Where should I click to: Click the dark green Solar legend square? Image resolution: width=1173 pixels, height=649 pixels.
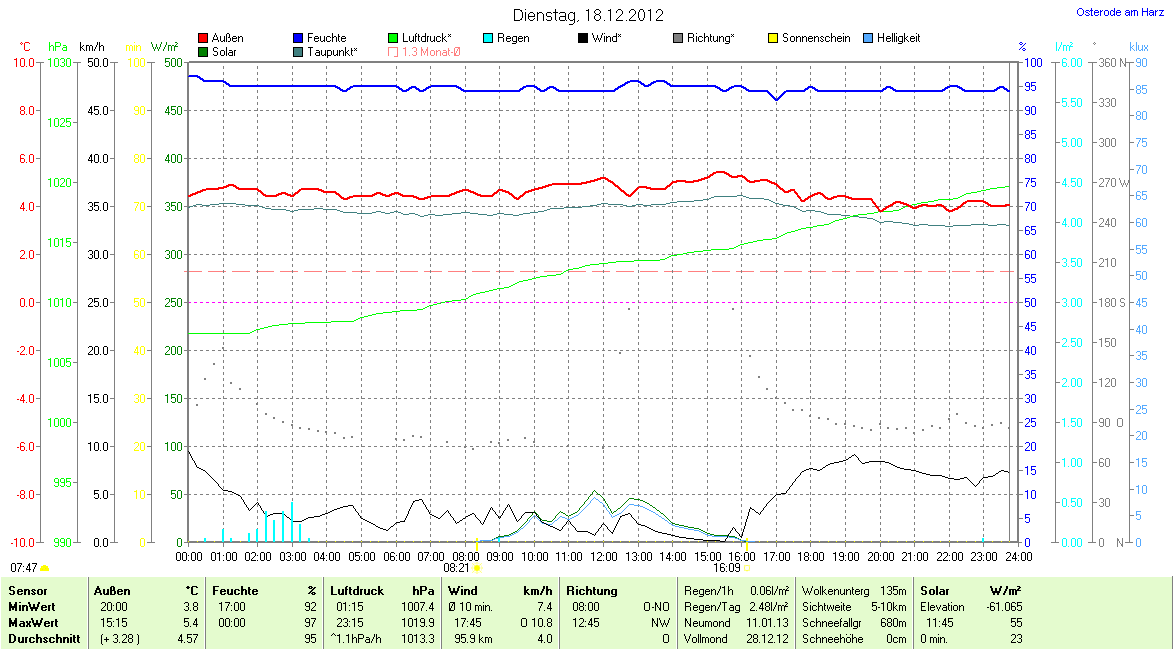click(204, 51)
